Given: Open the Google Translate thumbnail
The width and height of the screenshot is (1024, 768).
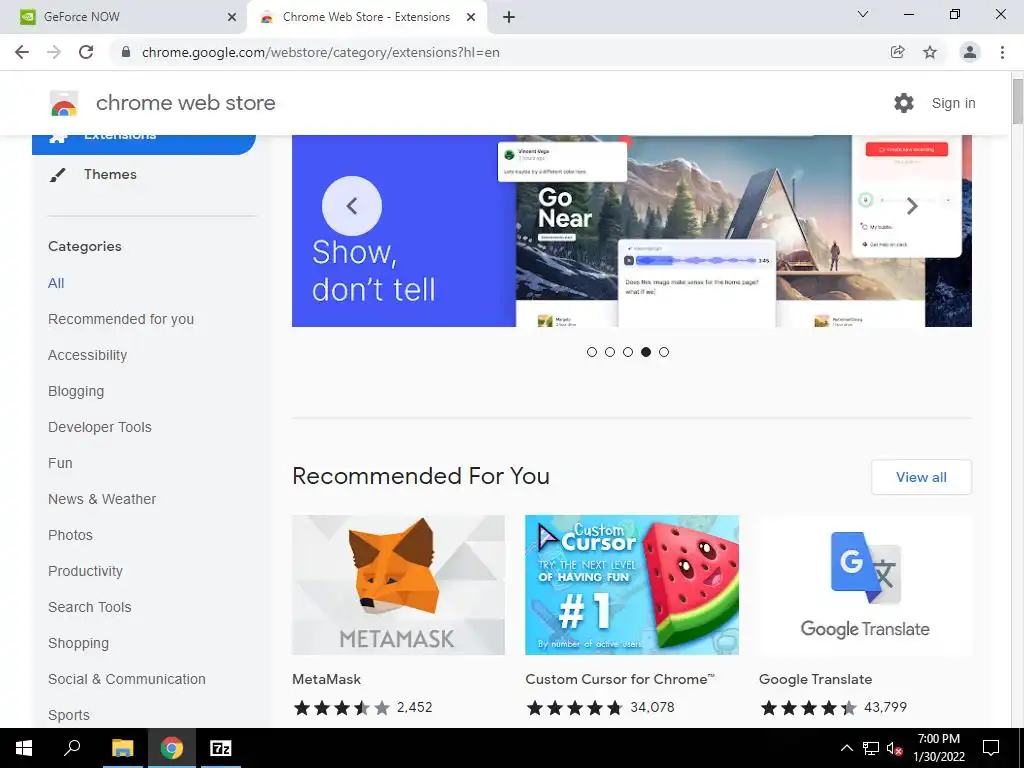Looking at the screenshot, I should click(865, 585).
